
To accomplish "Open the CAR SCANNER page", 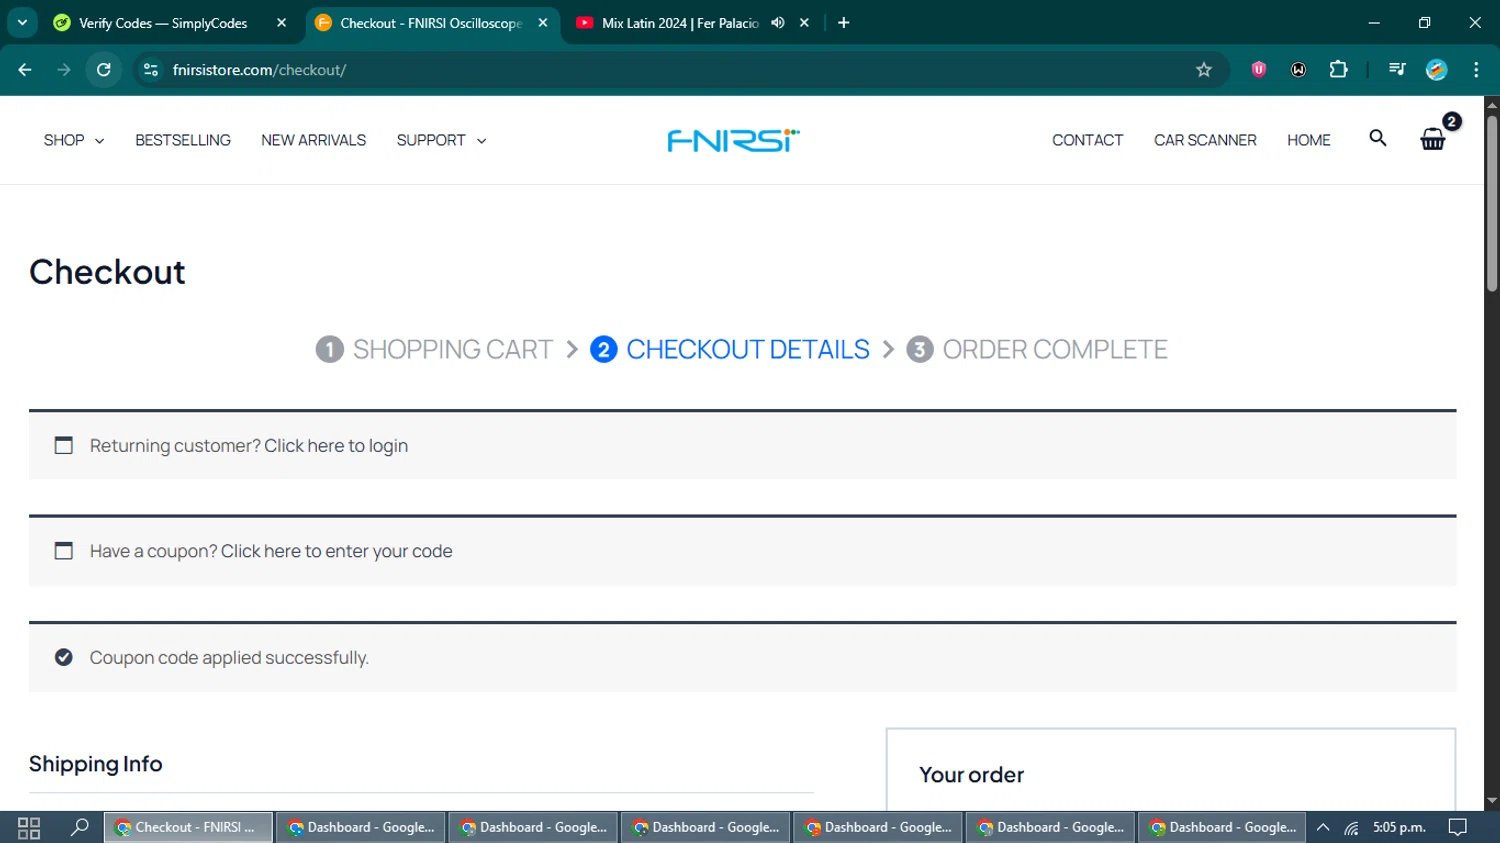I will click(1205, 140).
